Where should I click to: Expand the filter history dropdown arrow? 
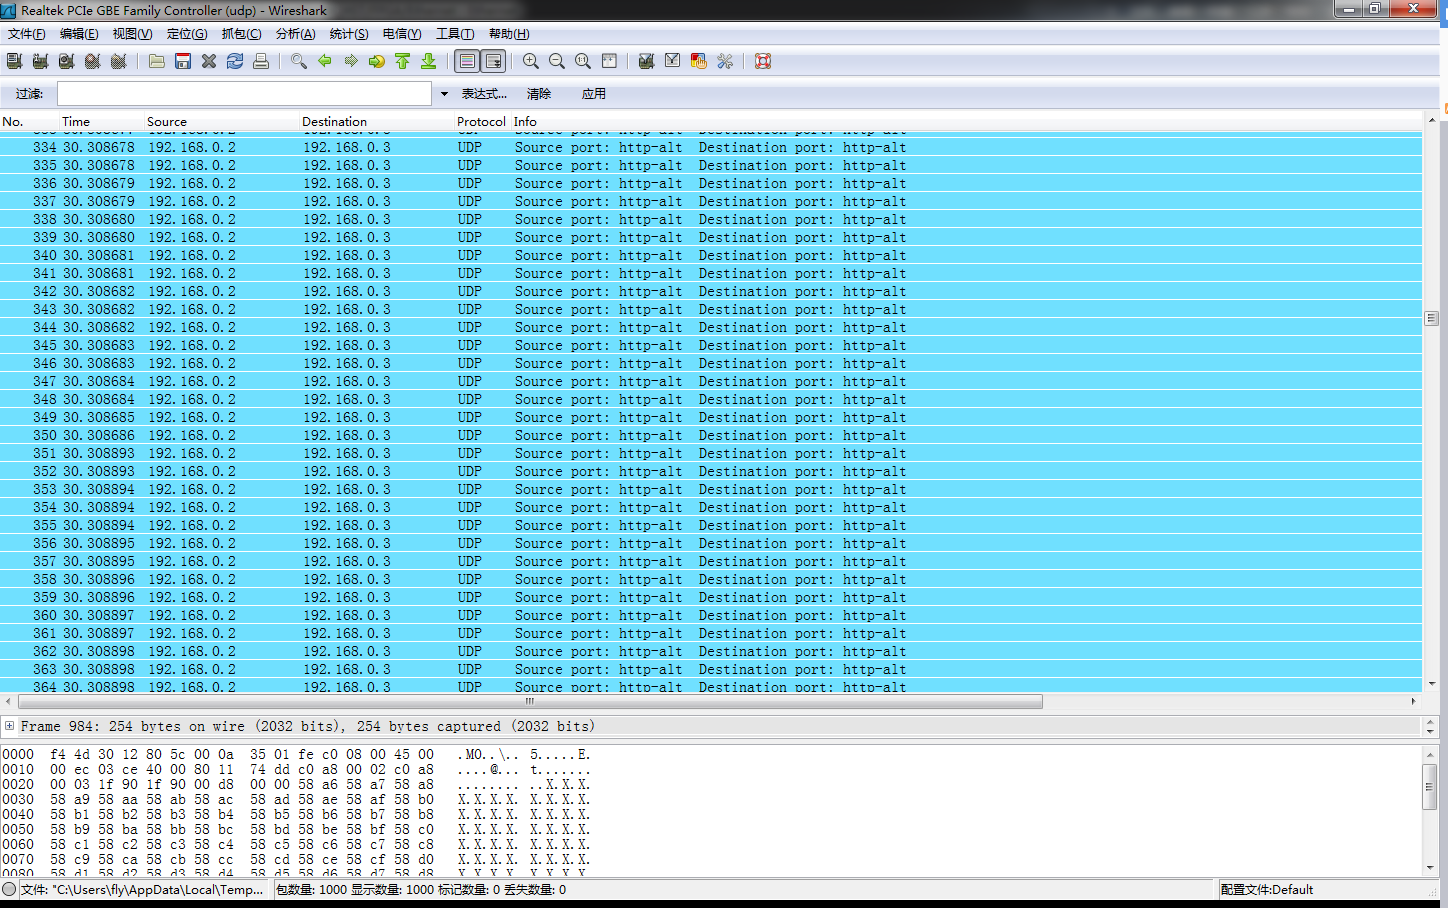pos(444,94)
